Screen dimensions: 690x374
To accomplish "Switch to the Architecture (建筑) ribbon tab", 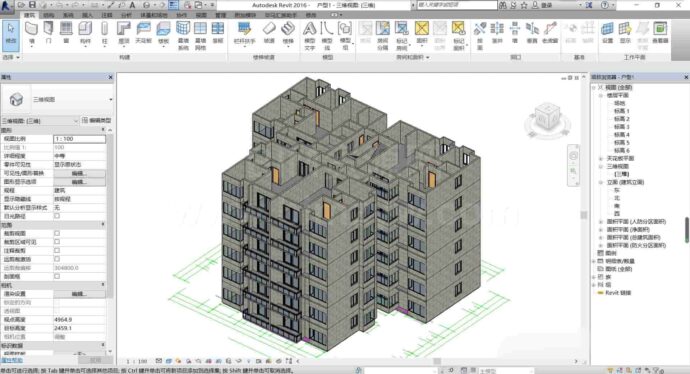I will coord(29,15).
